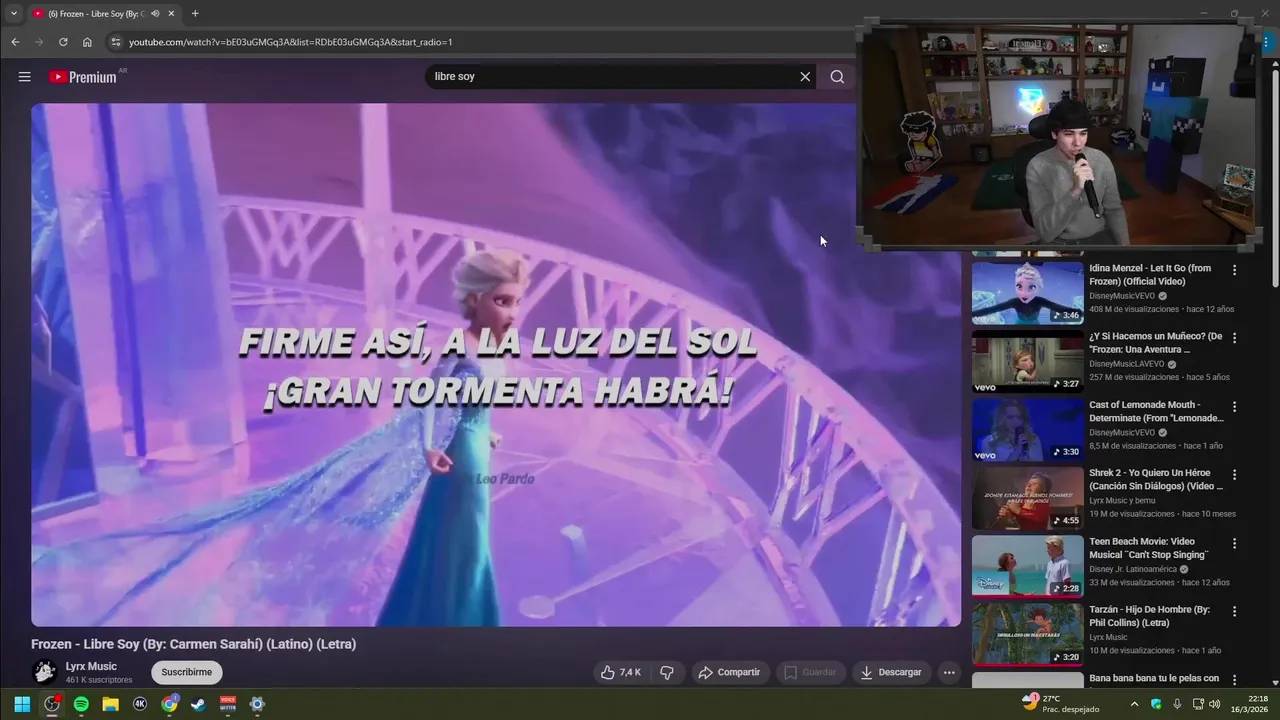
Task: Open OBS Studio from the taskbar
Action: coord(52,704)
